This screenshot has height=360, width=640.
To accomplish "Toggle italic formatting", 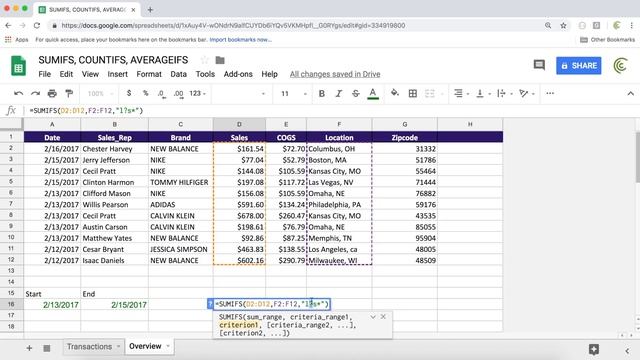I will [x=339, y=93].
